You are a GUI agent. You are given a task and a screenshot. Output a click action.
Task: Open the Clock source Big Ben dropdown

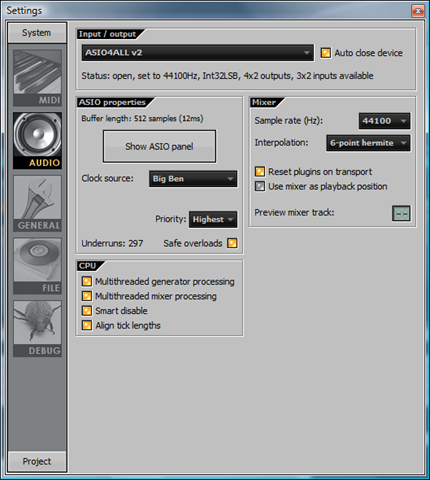193,179
